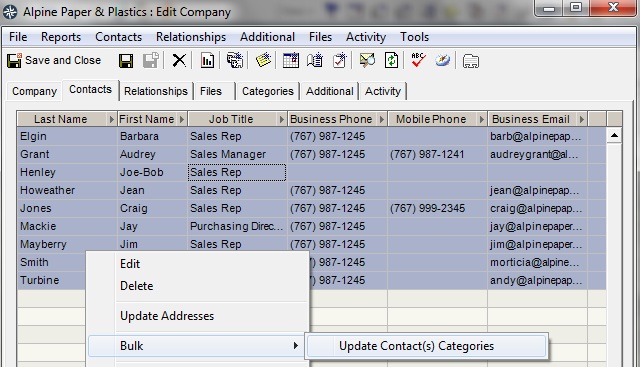Click the Sales Manager job title cell

coord(237,154)
